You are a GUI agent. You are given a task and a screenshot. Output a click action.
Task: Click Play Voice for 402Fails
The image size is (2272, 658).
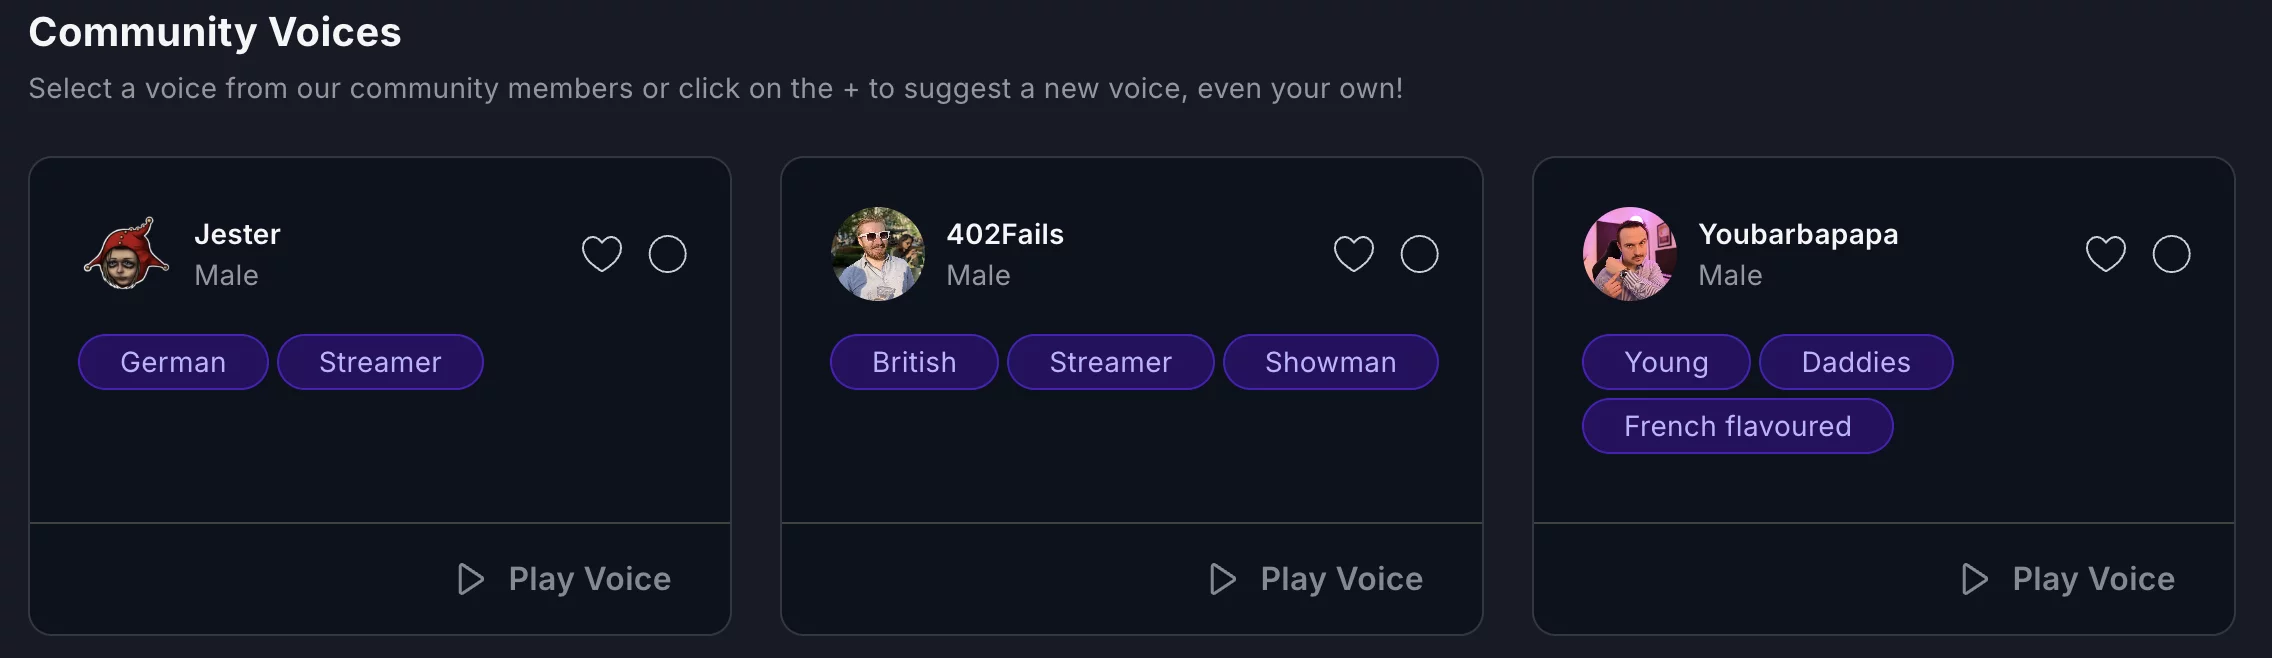click(x=1341, y=578)
